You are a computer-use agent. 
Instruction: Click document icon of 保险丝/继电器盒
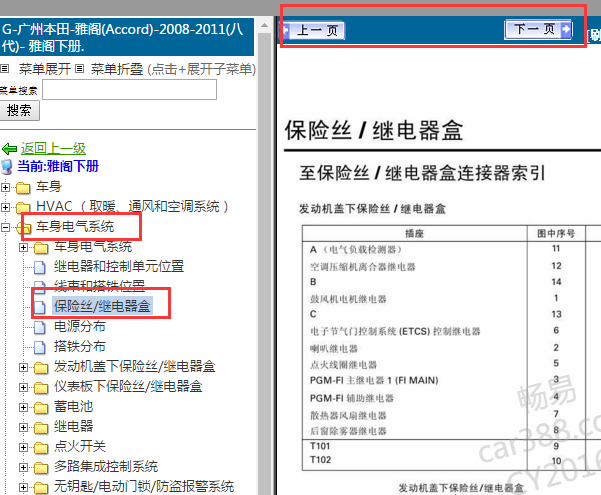pos(40,307)
